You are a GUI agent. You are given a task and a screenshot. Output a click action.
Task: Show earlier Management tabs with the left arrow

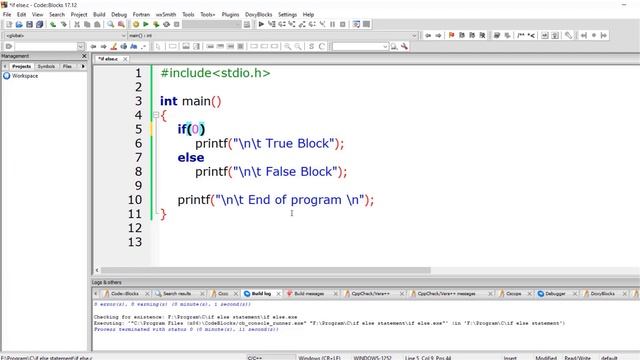[5, 66]
